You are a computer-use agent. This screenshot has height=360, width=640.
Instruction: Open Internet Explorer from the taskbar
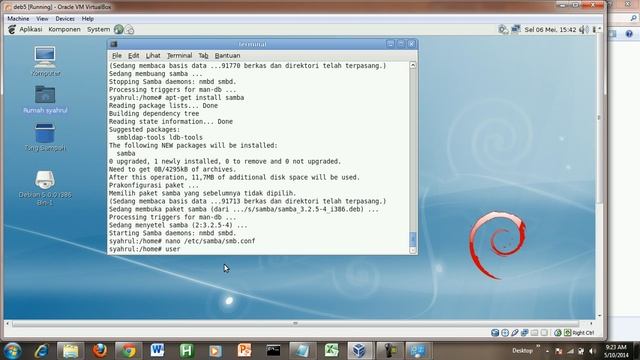pos(41,351)
